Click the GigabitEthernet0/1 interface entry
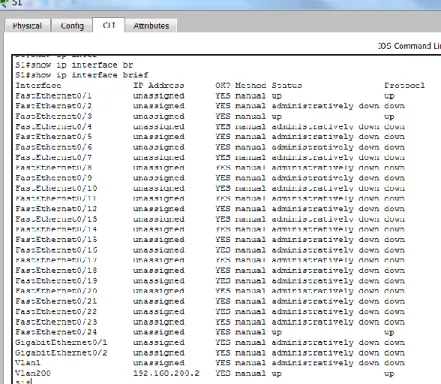Screen dimensions: 441x384 pos(61,343)
